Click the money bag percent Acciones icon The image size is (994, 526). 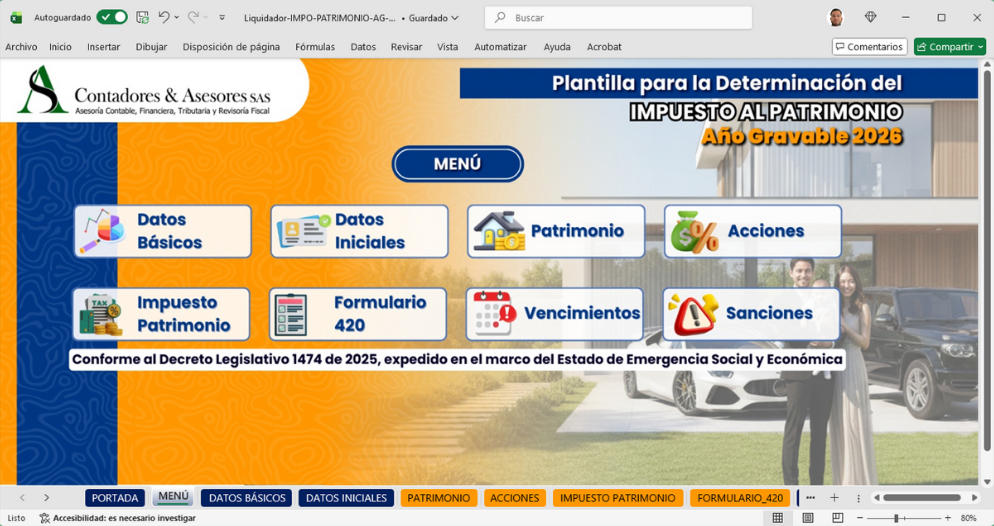click(694, 232)
